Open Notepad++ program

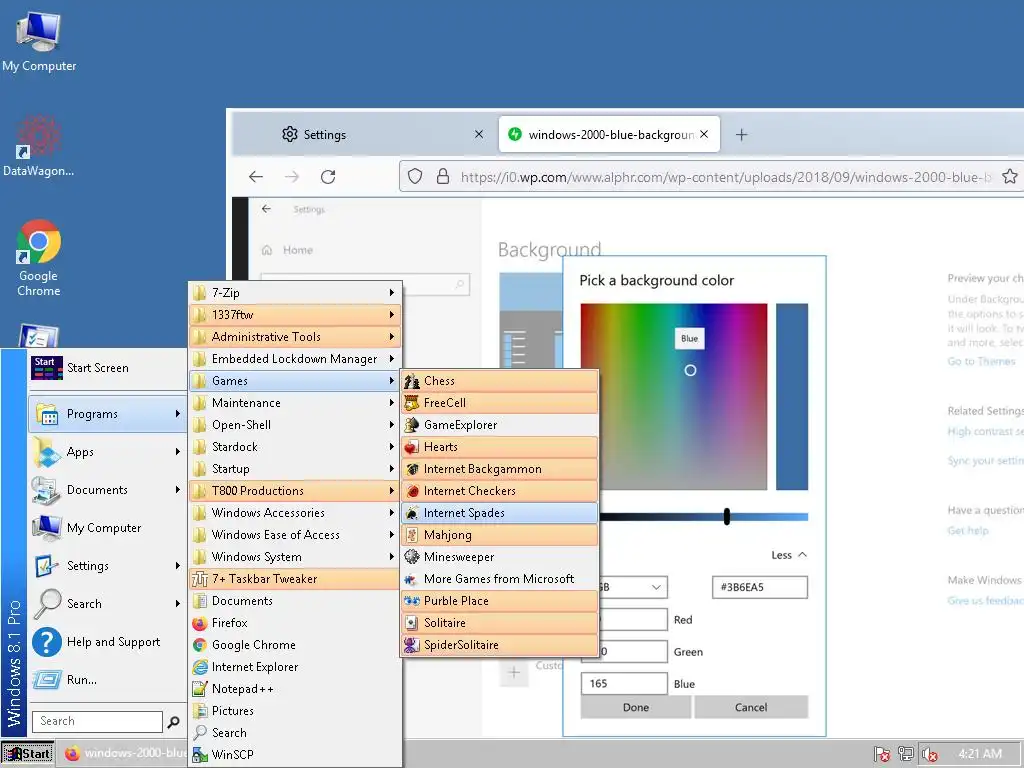[295, 689]
